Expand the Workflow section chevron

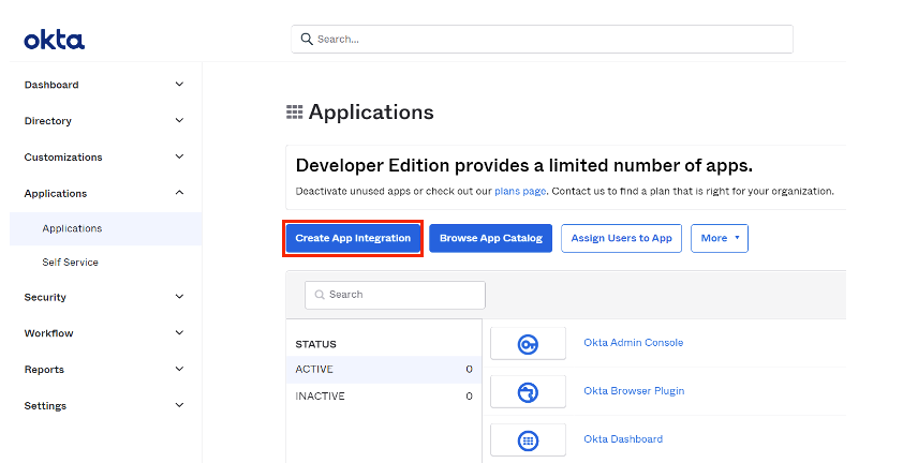tap(179, 333)
